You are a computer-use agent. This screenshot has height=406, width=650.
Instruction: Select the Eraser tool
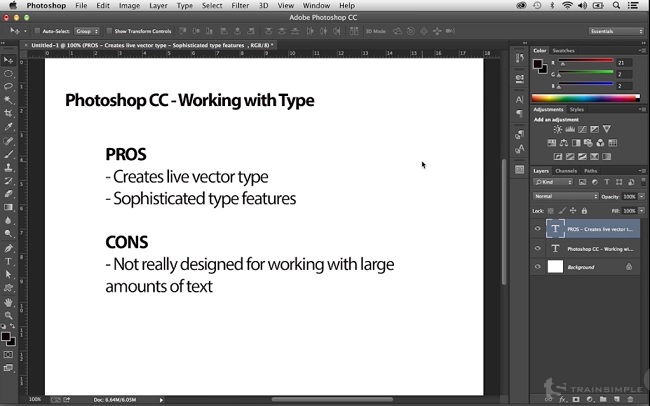(x=8, y=194)
